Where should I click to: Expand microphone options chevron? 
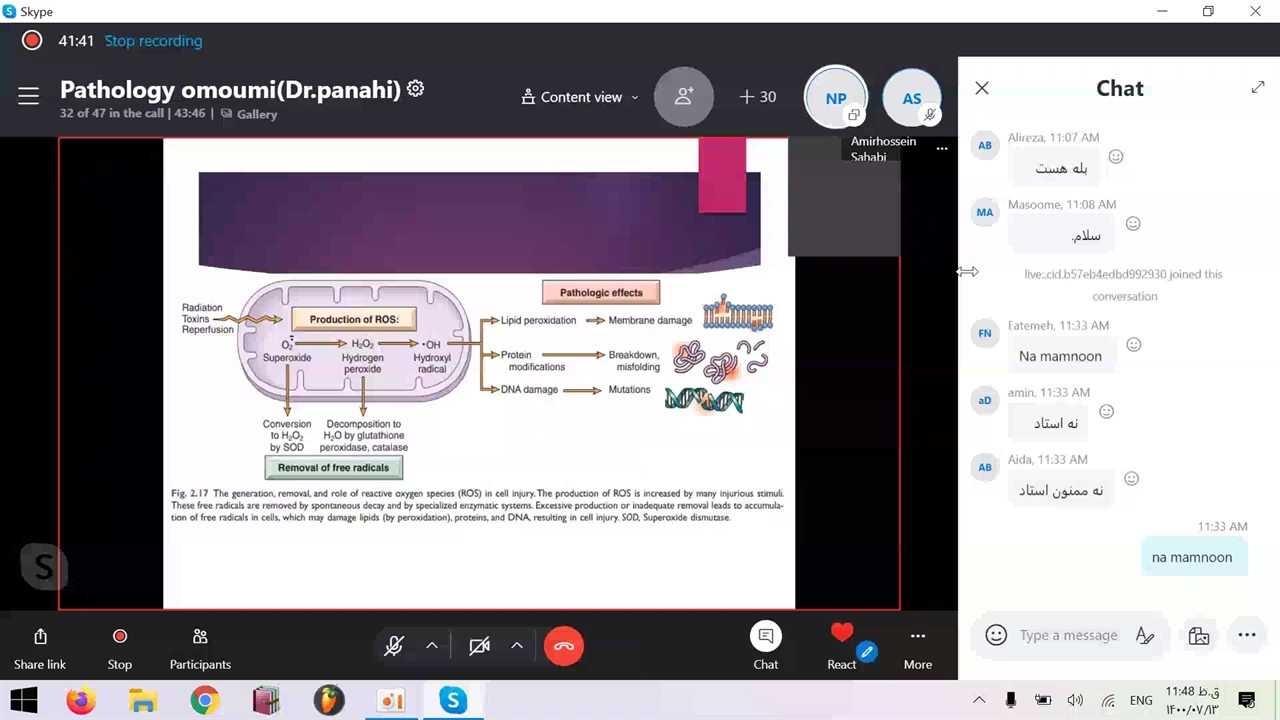pyautogui.click(x=432, y=646)
